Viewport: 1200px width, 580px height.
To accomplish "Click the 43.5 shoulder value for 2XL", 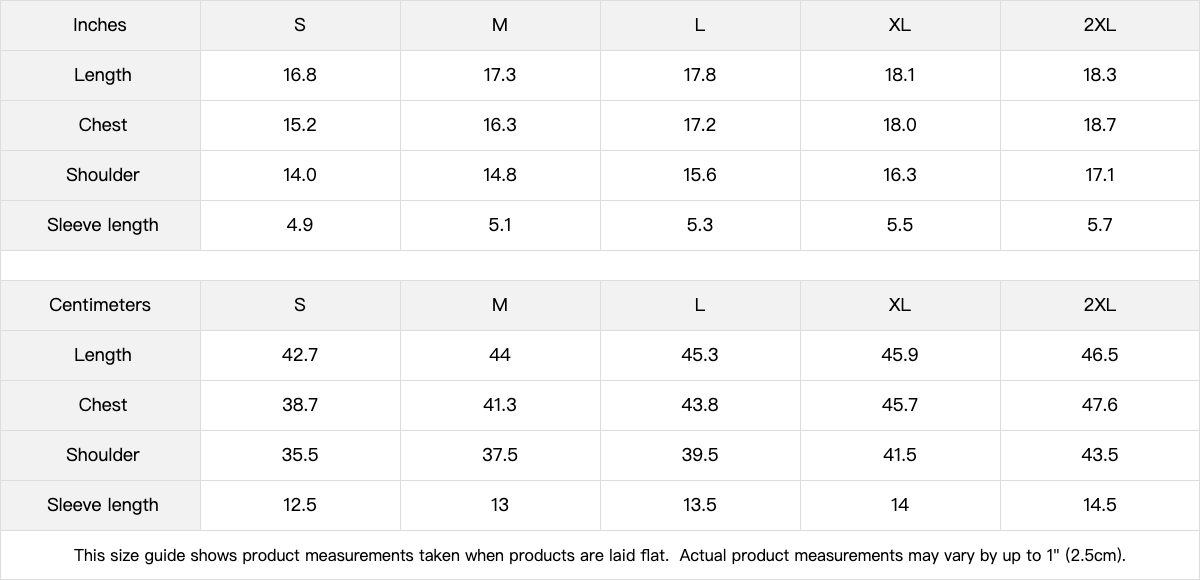I will (x=1099, y=455).
